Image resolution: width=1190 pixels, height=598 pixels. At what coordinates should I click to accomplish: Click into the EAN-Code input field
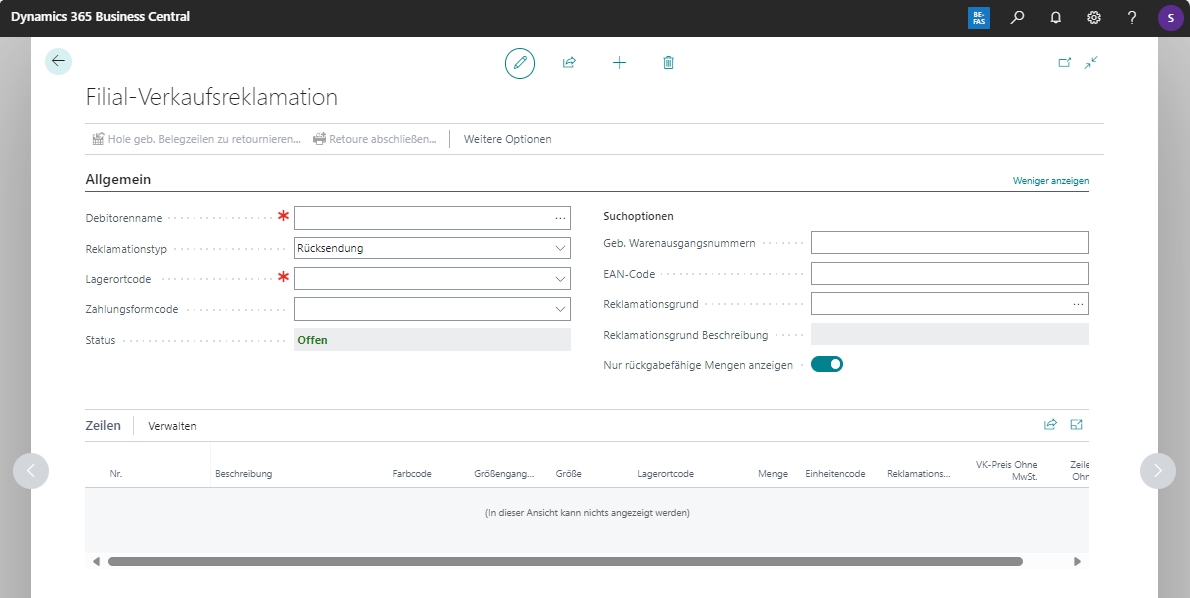tap(949, 274)
